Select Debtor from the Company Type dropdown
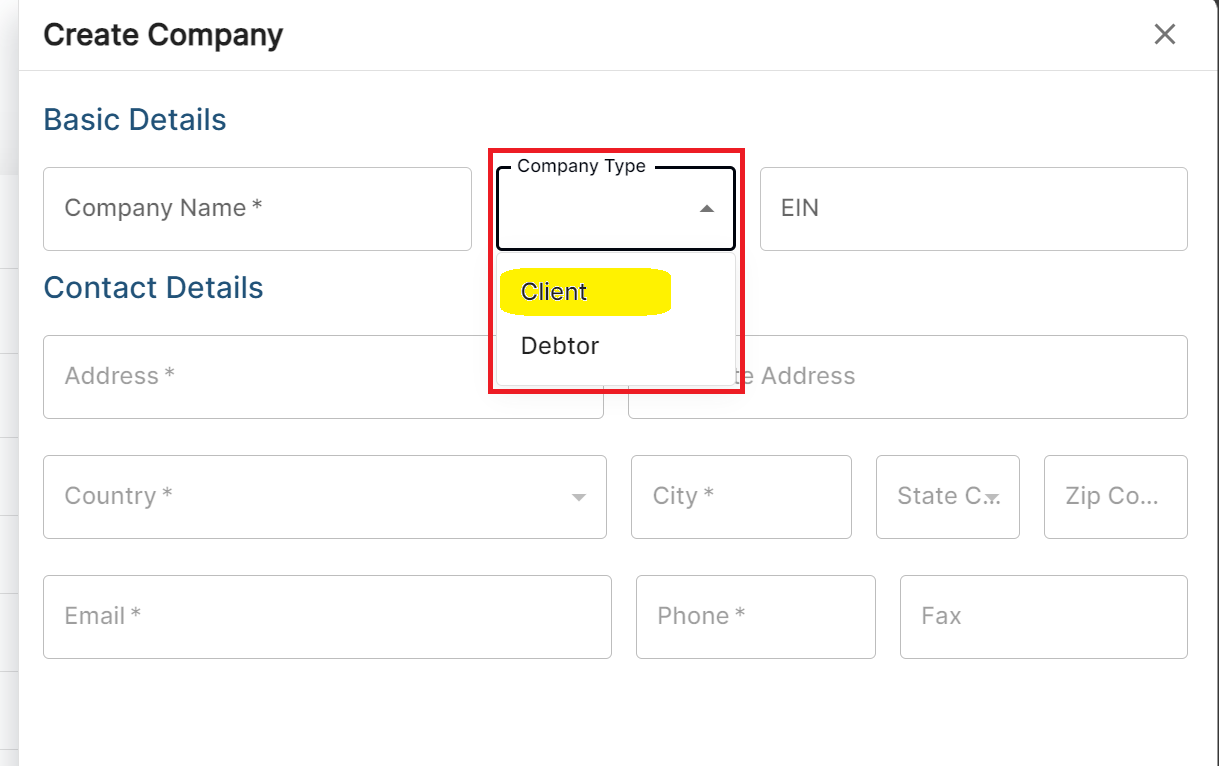1219x766 pixels. pyautogui.click(x=560, y=345)
